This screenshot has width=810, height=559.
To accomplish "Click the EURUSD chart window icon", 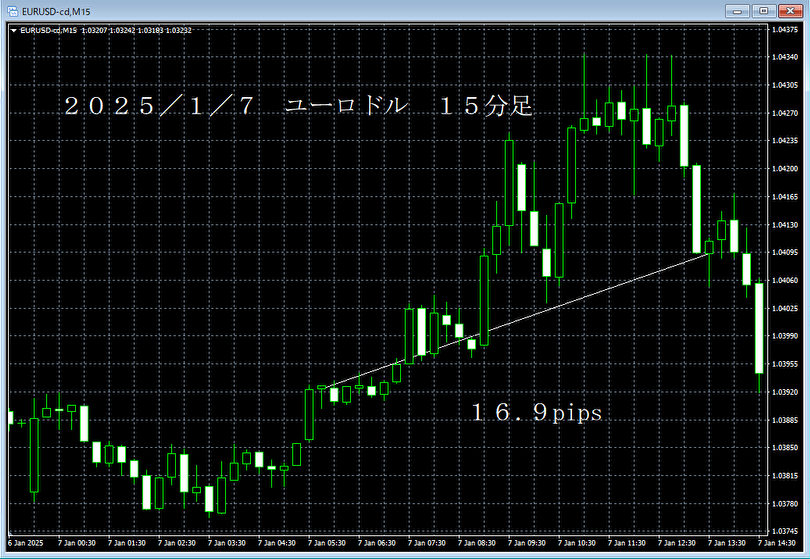I will [12, 11].
